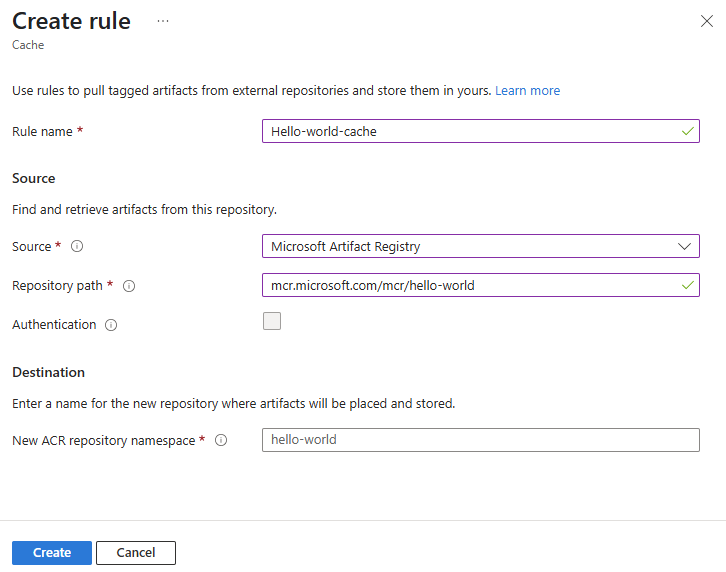Open the Learn more link
726x572 pixels.
tap(527, 91)
